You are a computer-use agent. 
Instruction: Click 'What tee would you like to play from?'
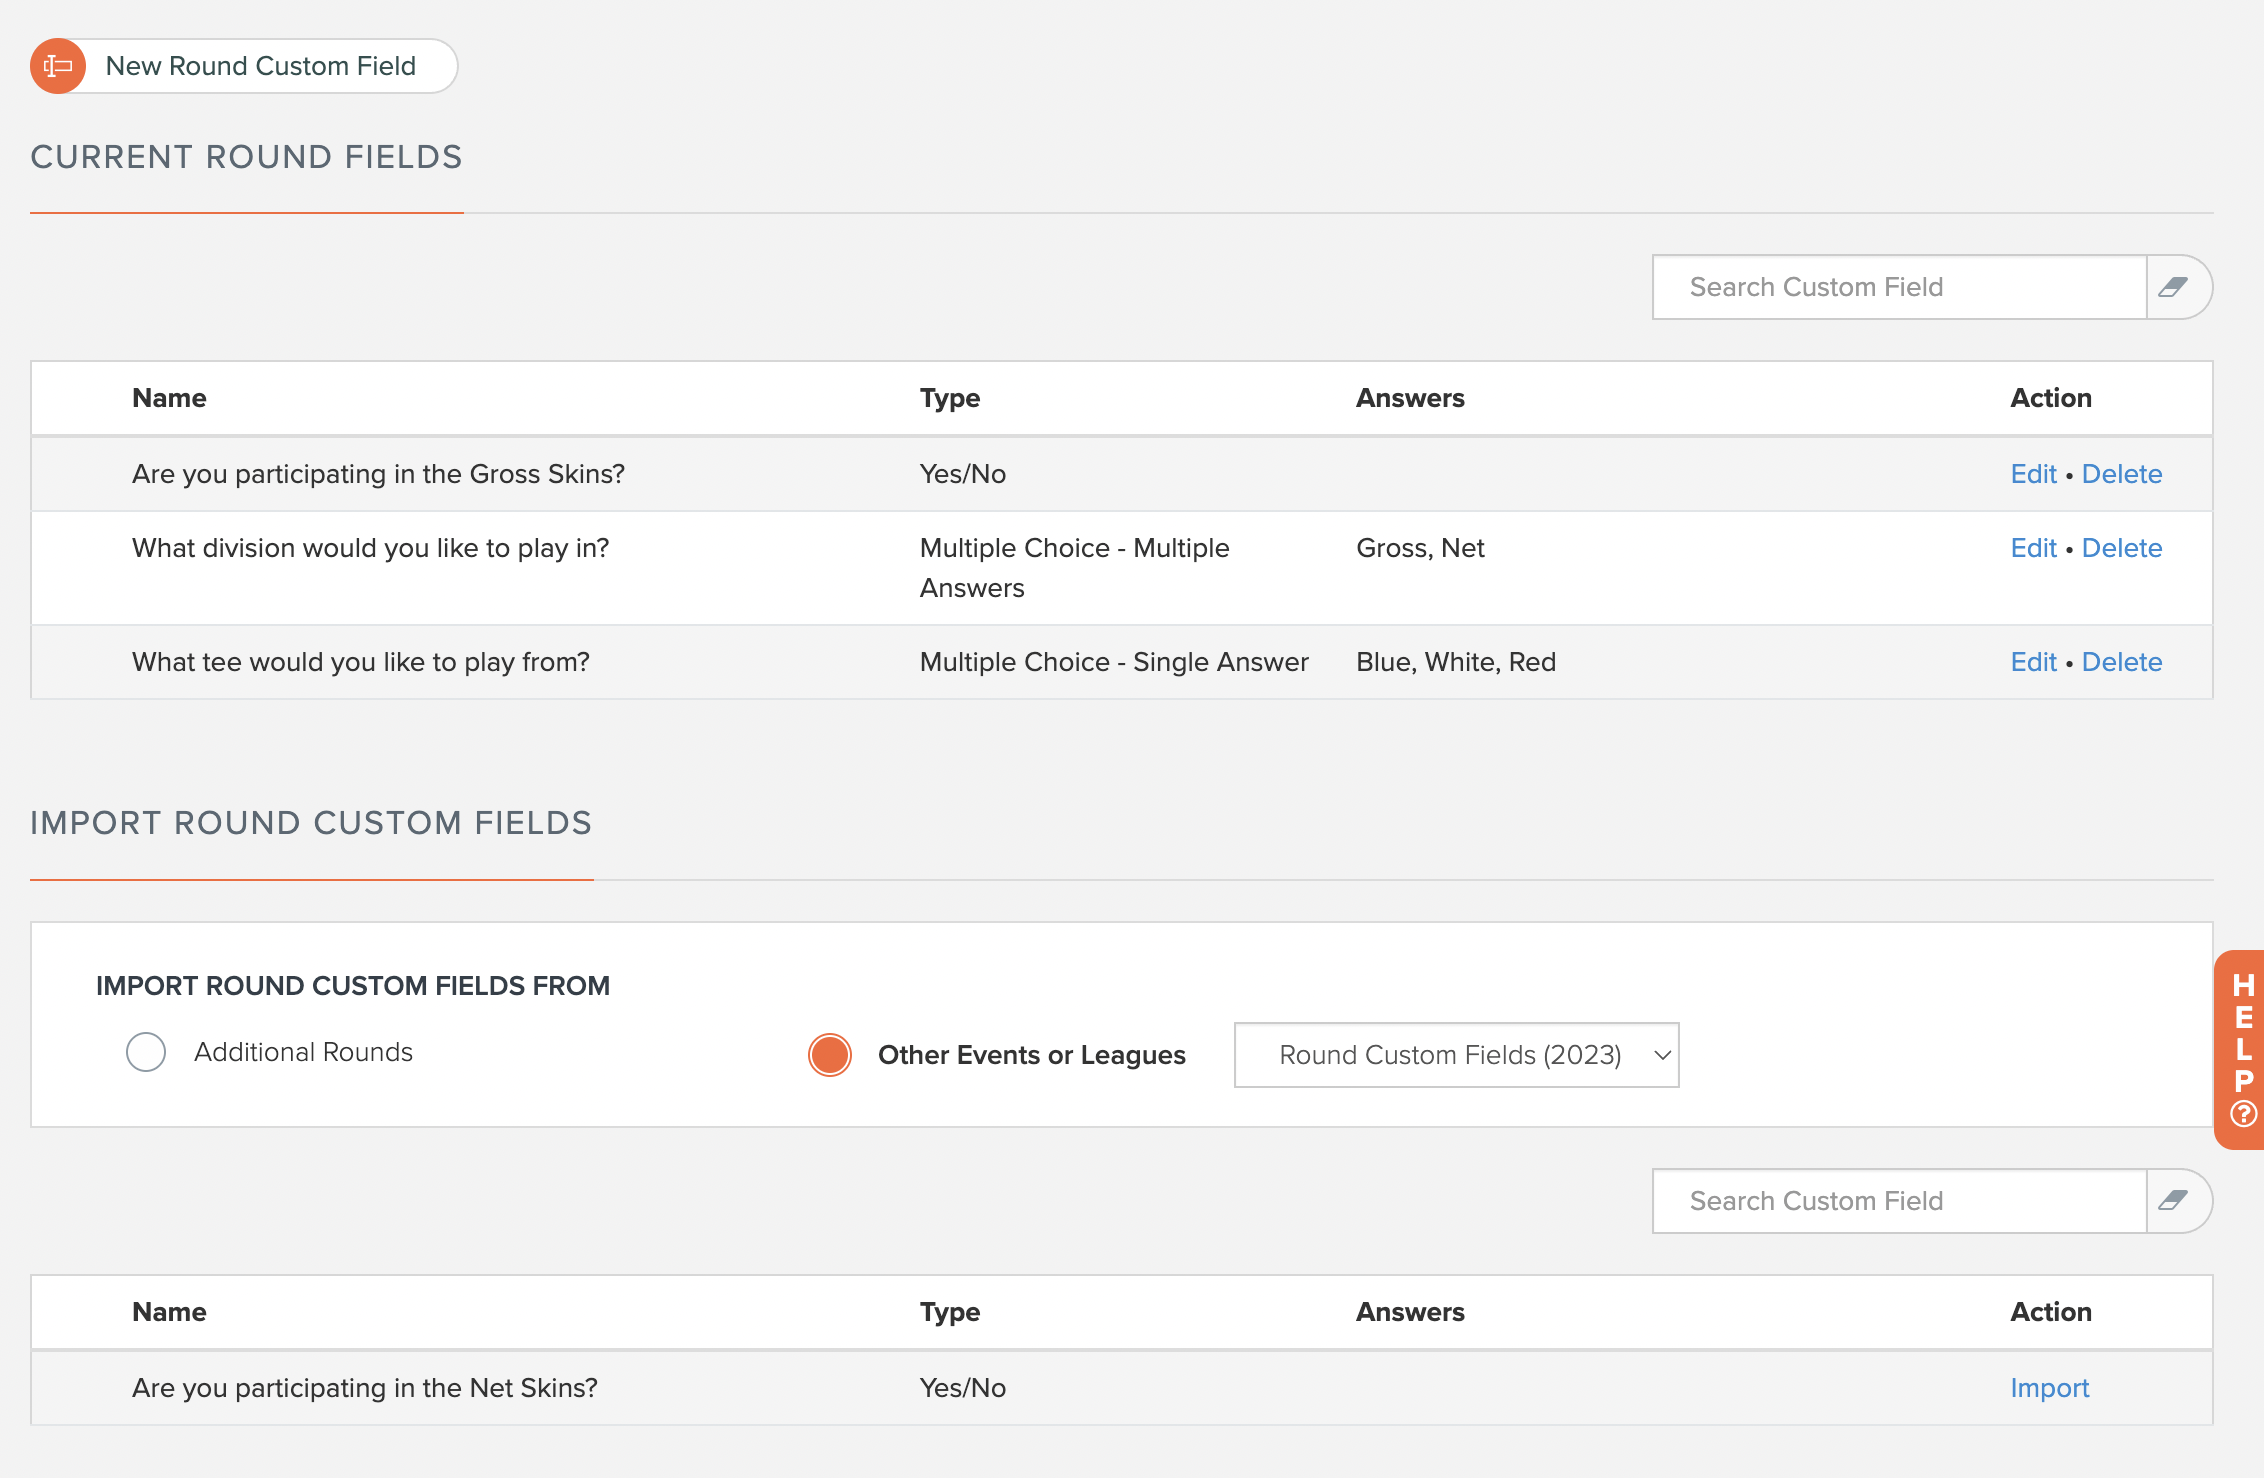(361, 662)
